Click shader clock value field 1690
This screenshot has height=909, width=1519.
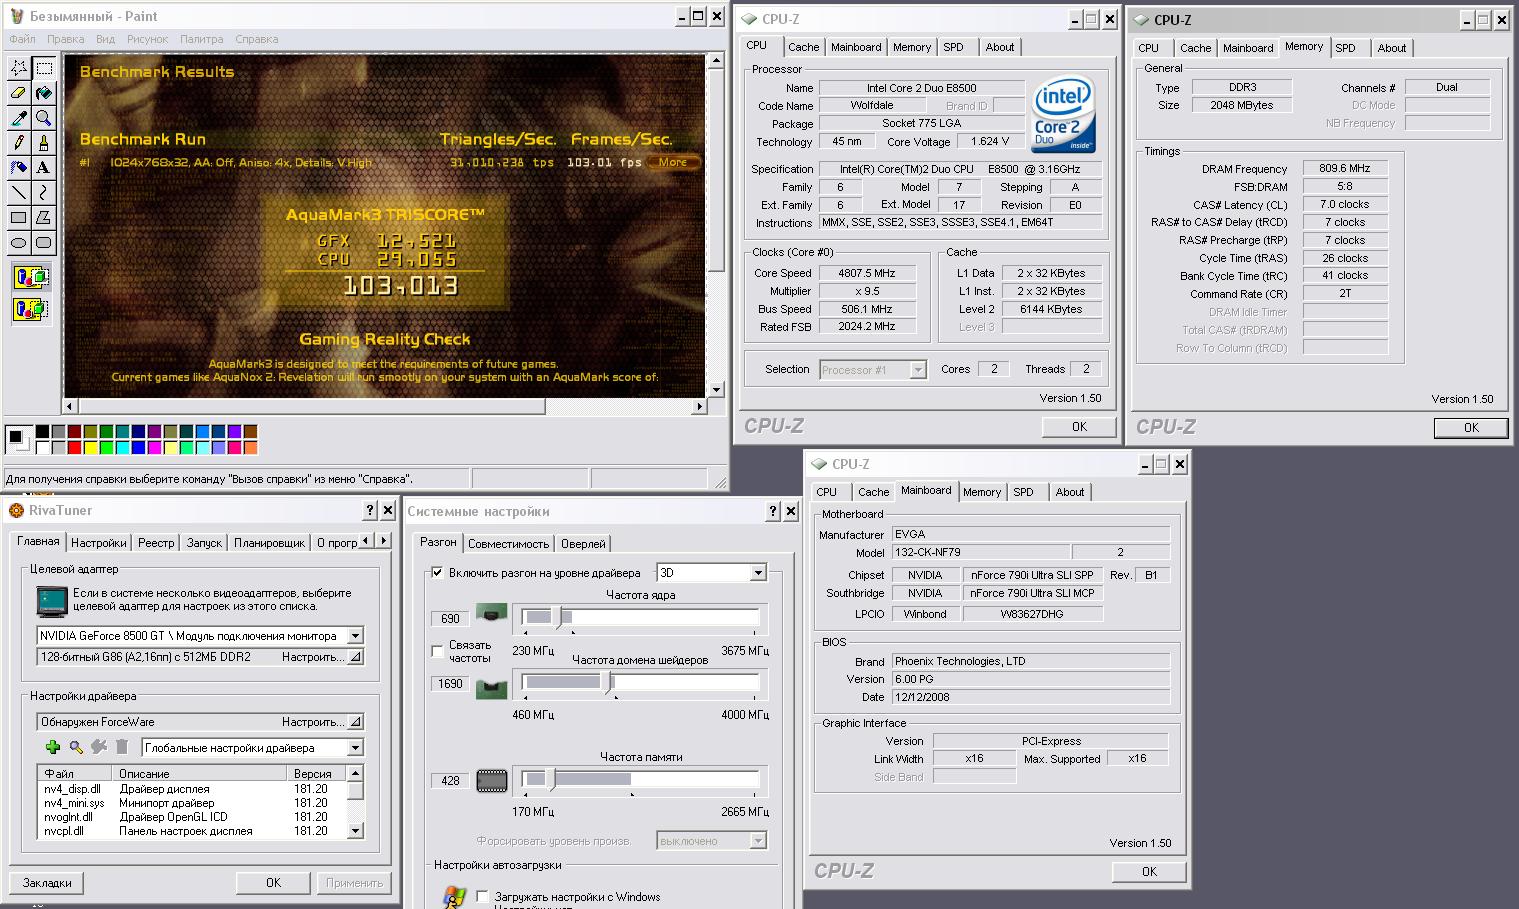click(x=450, y=684)
